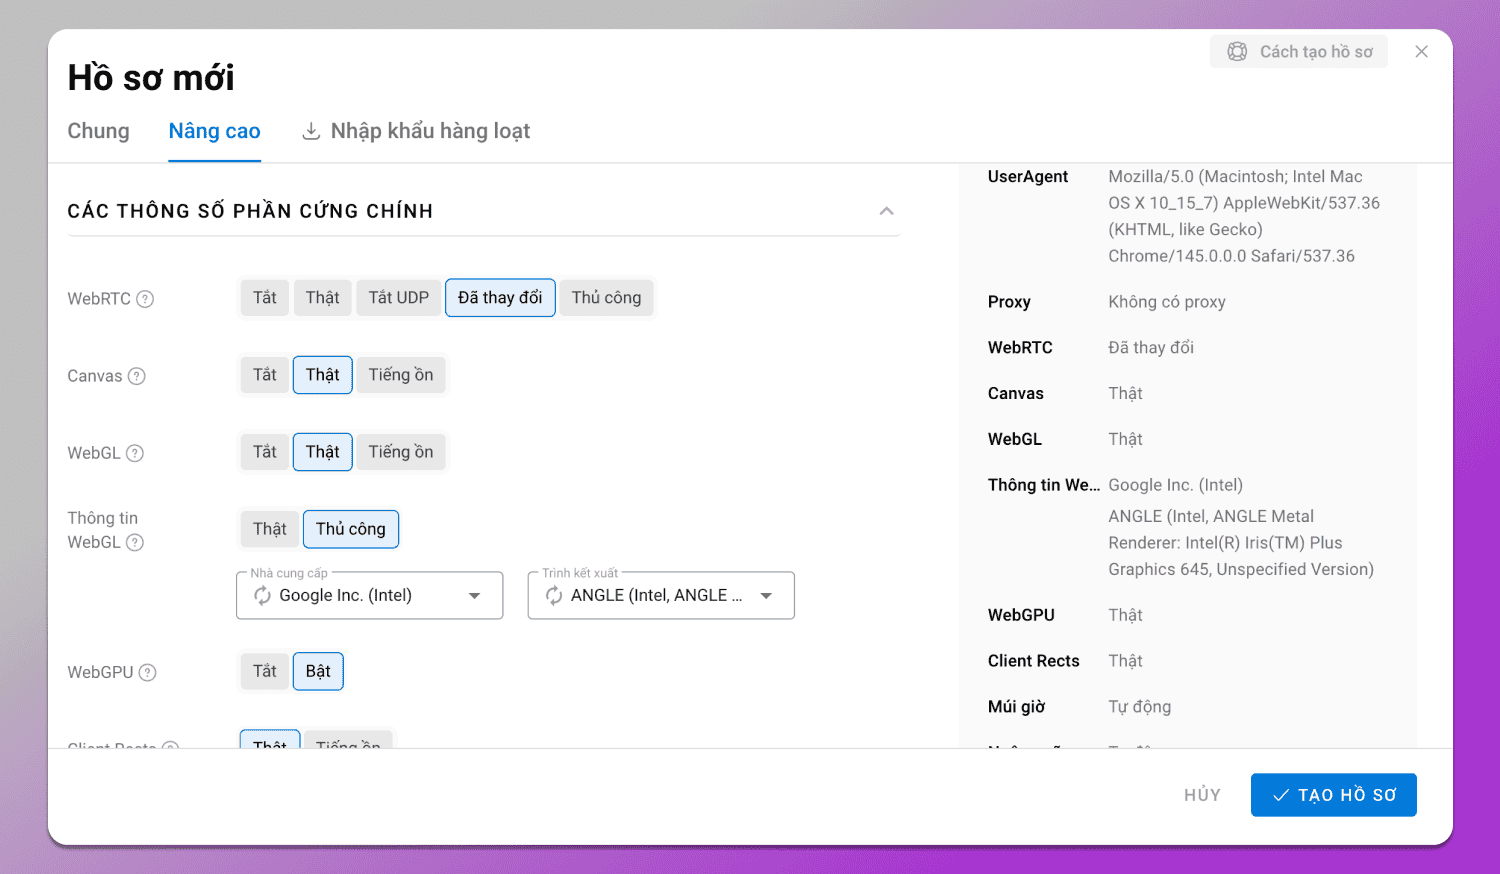The height and width of the screenshot is (874, 1500).
Task: Set WebGL to Tiếng ồn
Action: coord(401,452)
